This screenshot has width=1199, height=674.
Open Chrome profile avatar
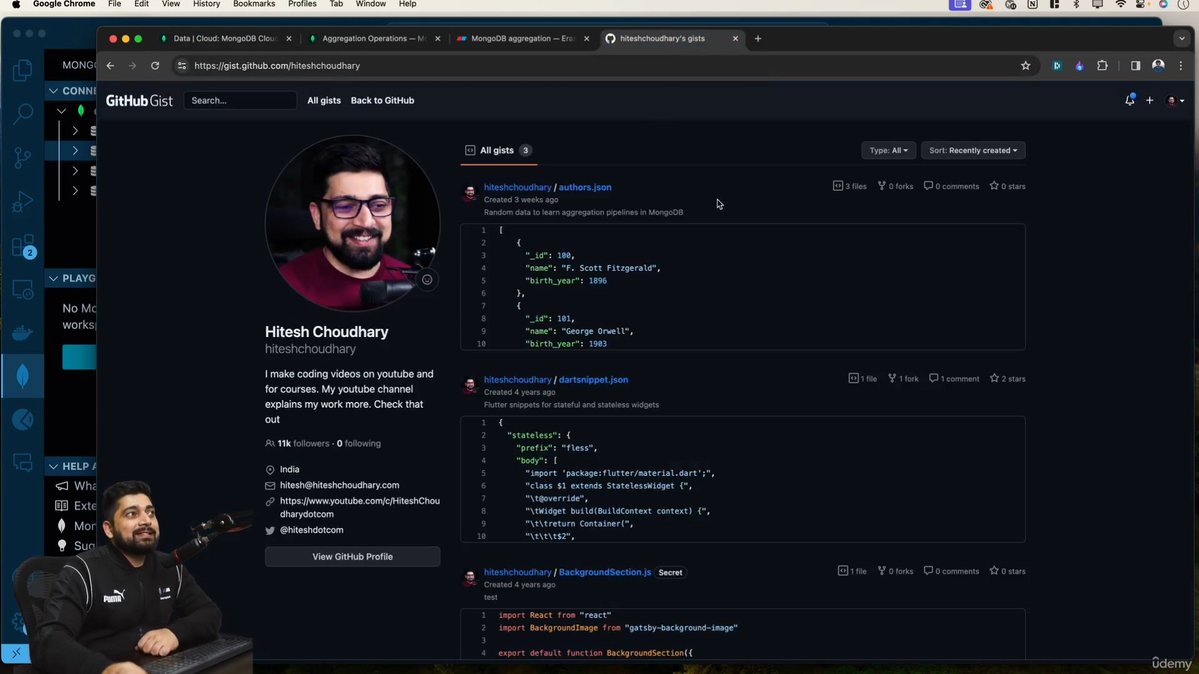coord(1158,66)
